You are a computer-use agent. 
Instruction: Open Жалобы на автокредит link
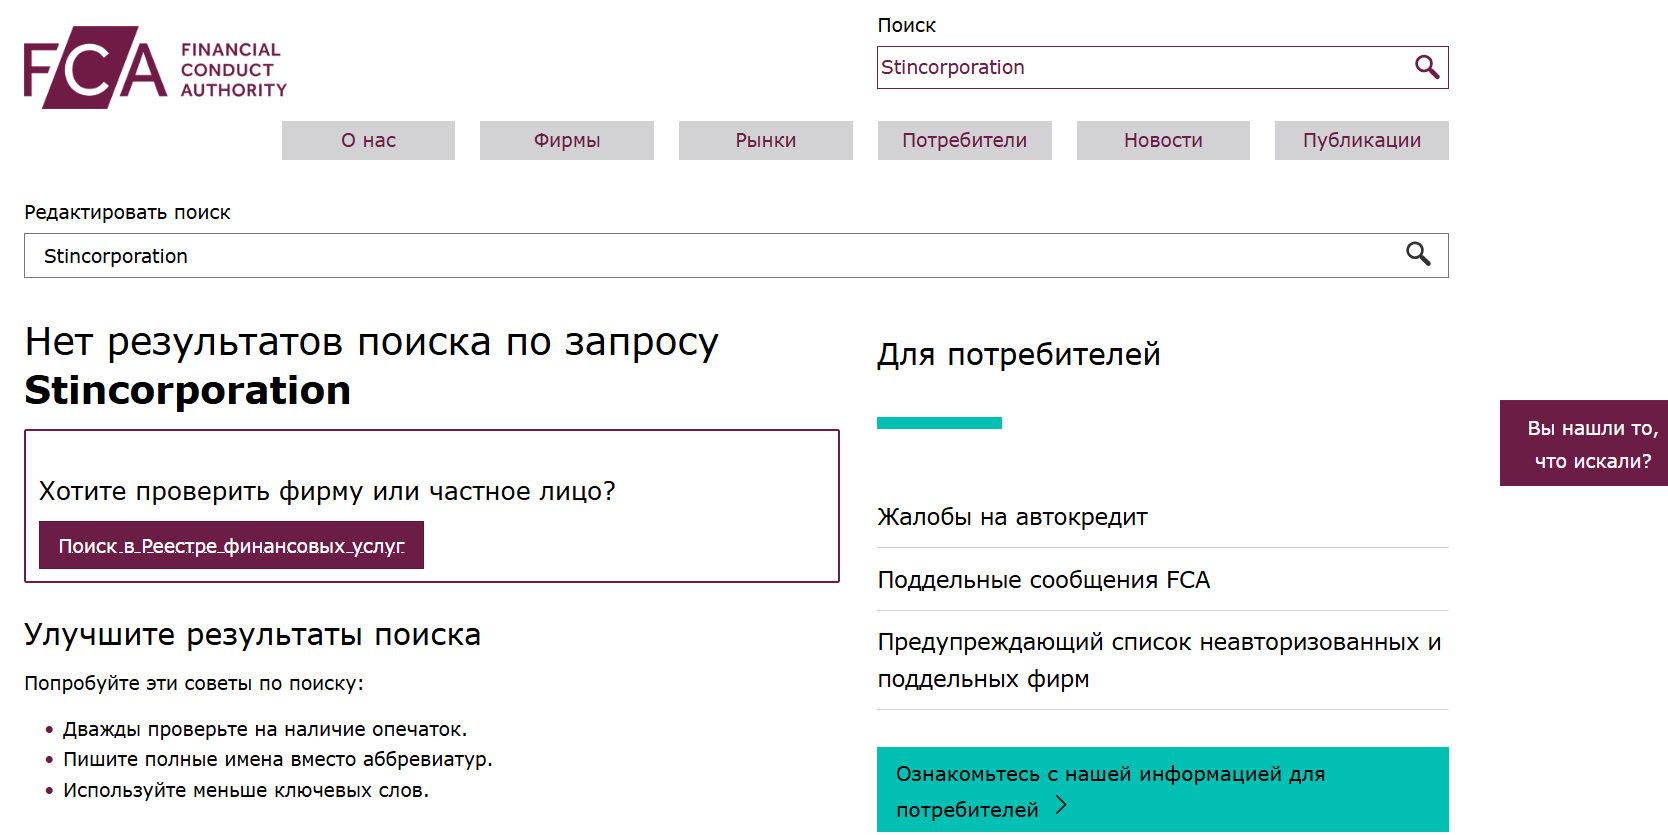pyautogui.click(x=1012, y=517)
